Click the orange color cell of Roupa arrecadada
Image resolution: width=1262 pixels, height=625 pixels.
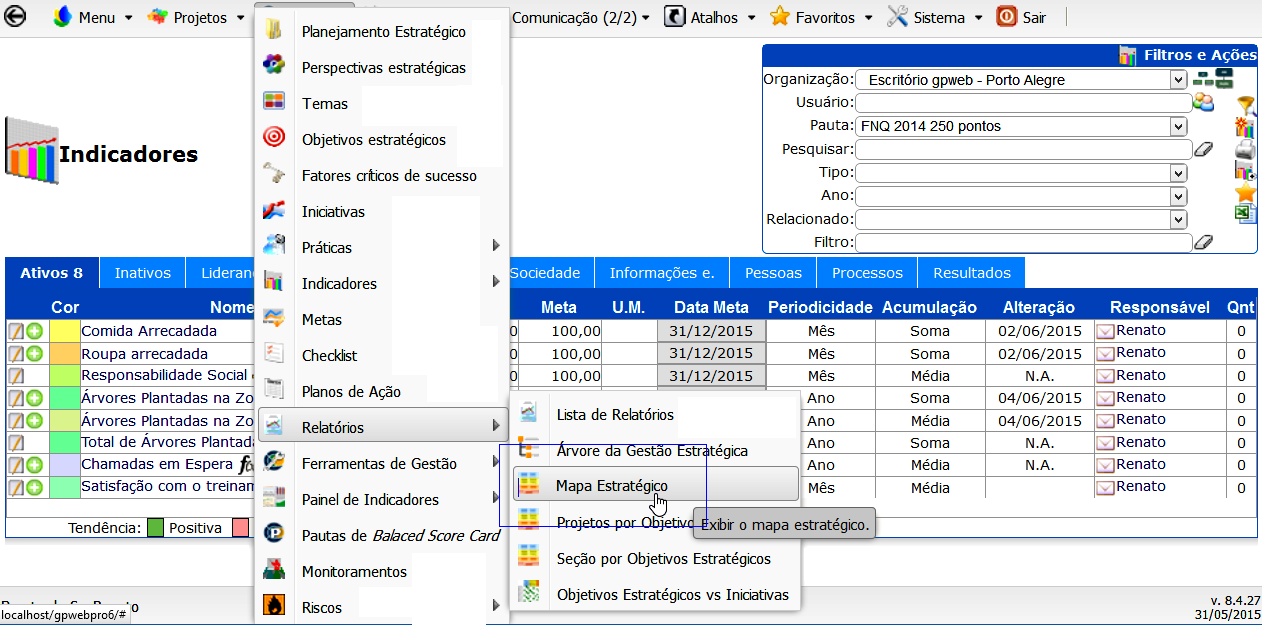point(64,353)
